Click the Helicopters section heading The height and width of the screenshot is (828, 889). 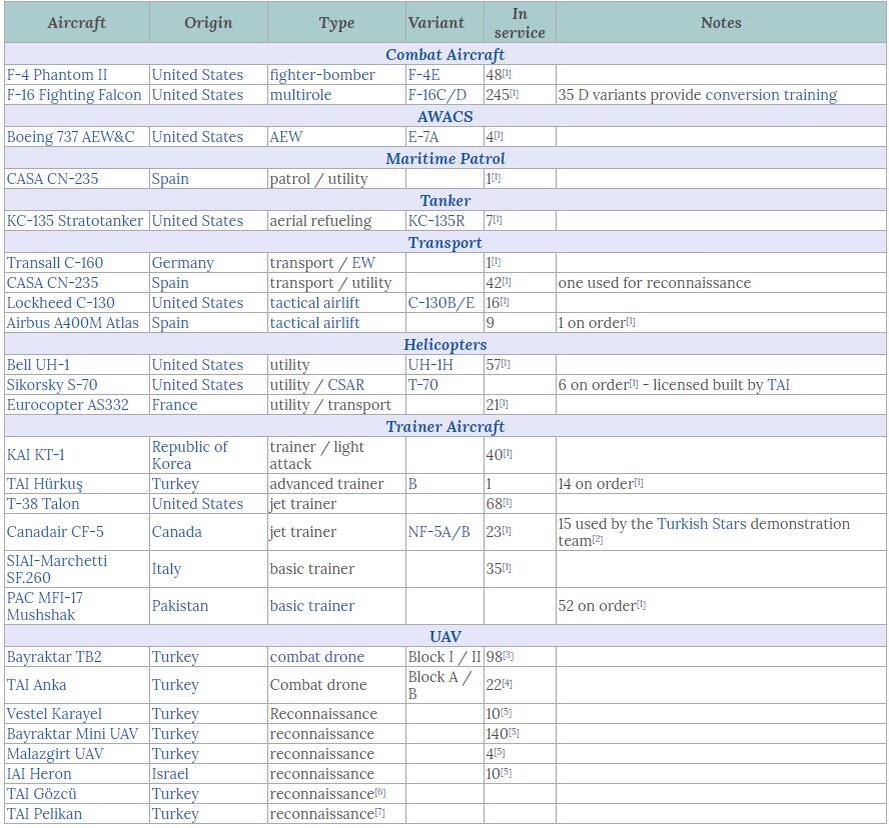pyautogui.click(x=445, y=344)
